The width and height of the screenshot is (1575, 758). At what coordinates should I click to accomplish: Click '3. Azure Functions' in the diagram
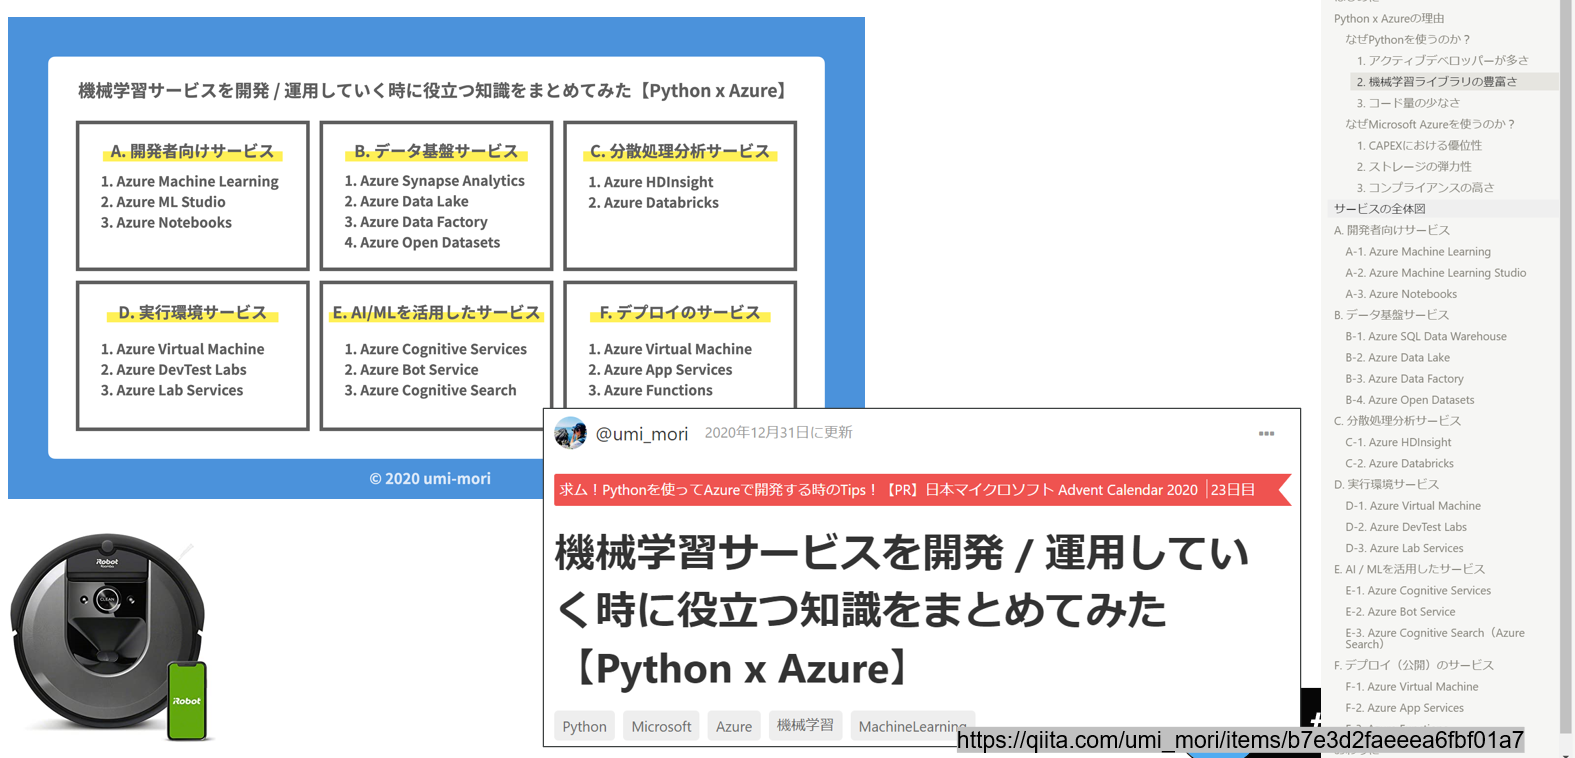pyautogui.click(x=650, y=390)
